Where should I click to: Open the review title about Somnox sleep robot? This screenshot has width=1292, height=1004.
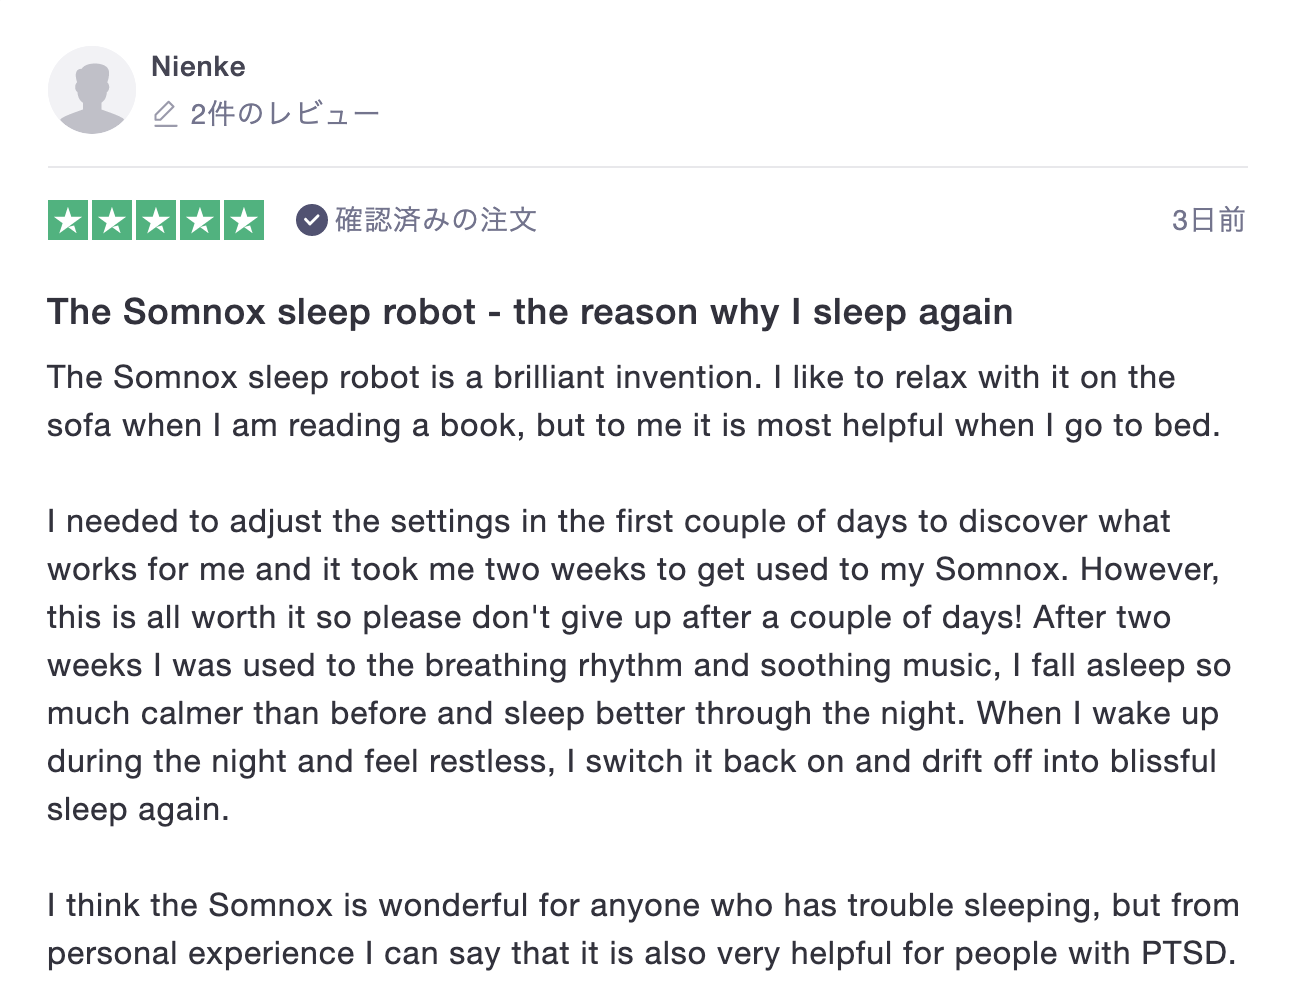(530, 312)
